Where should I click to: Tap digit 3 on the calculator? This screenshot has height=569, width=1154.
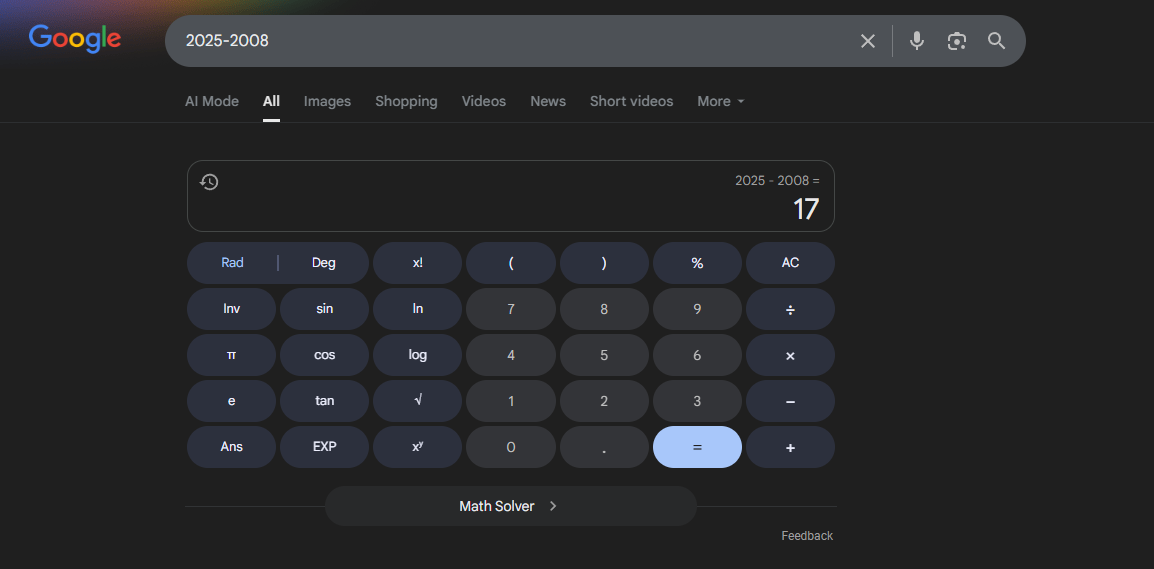(x=697, y=401)
